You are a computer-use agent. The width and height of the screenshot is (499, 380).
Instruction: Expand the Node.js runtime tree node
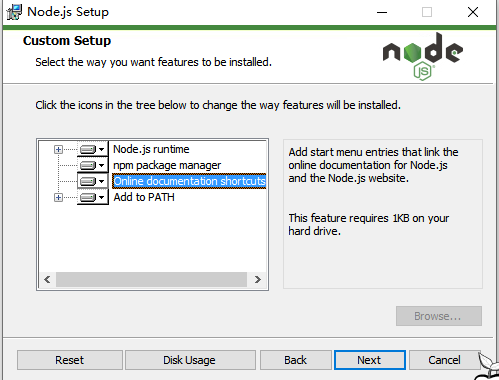point(58,149)
